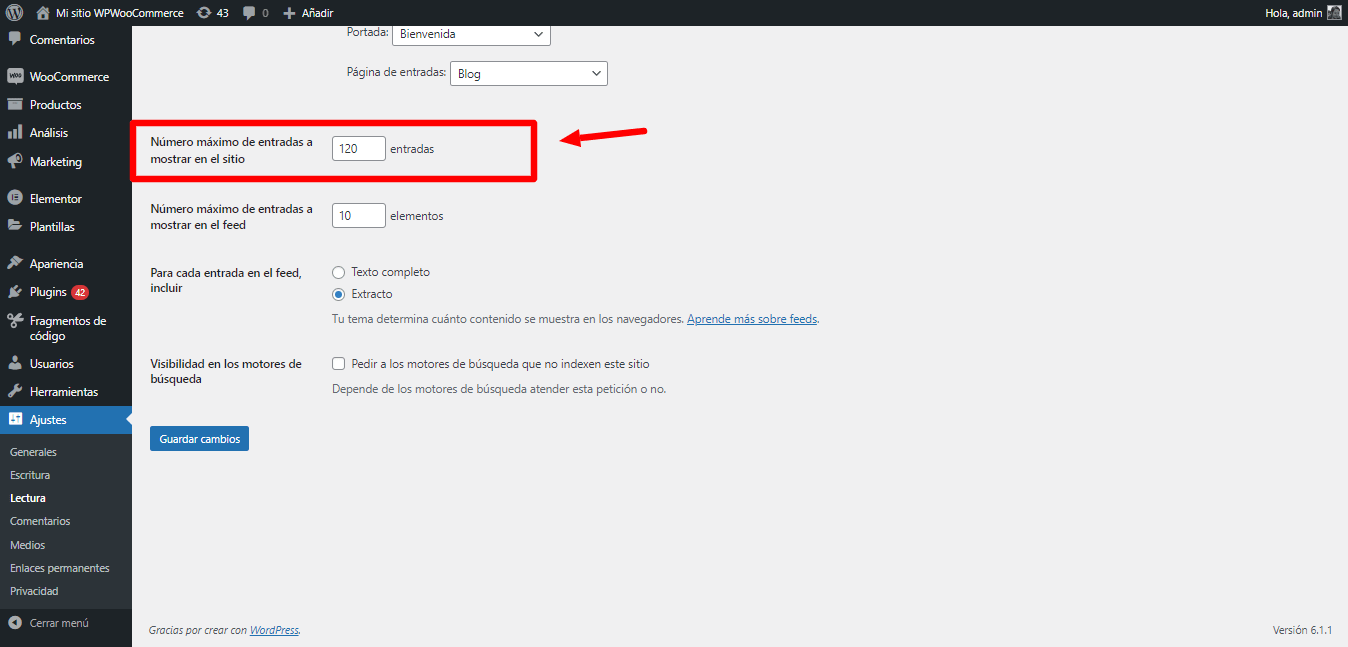Click the feed entries field containing 10

point(359,216)
